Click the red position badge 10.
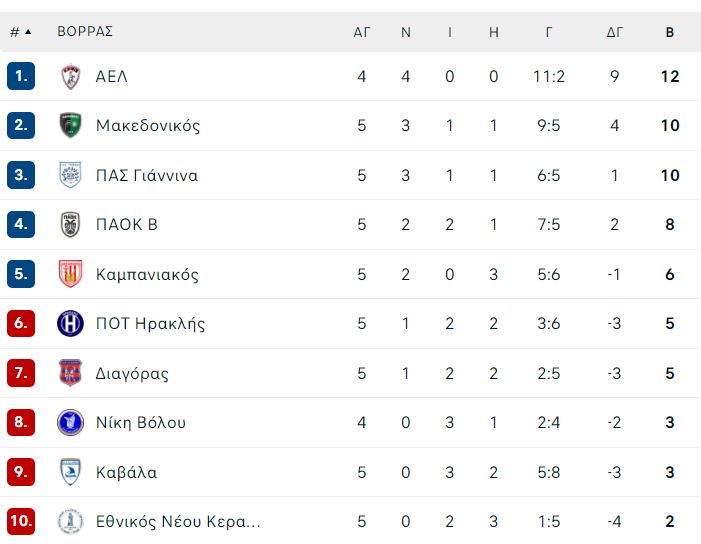701x544 pixels. click(21, 521)
